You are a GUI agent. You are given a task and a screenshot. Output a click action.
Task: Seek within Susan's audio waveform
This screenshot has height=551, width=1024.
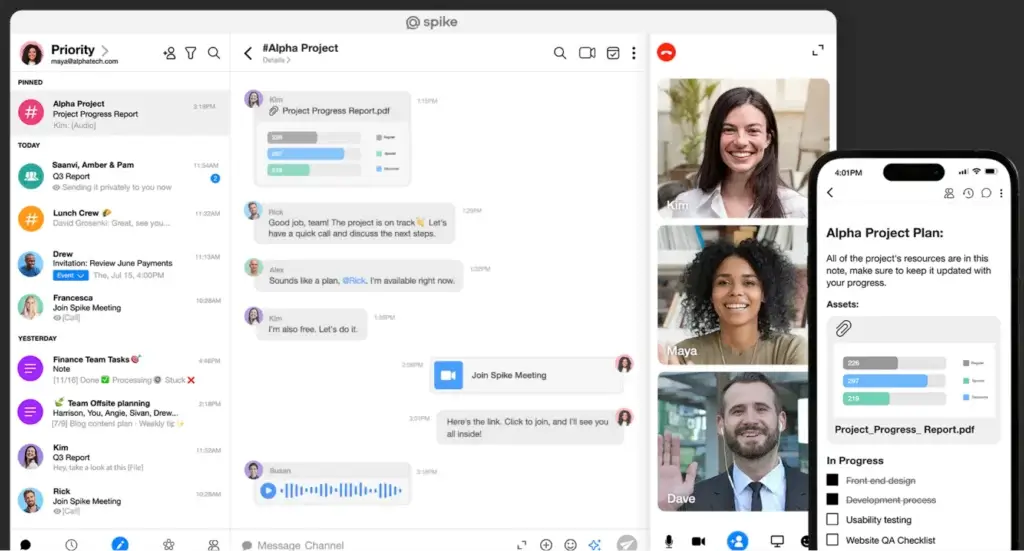340,490
